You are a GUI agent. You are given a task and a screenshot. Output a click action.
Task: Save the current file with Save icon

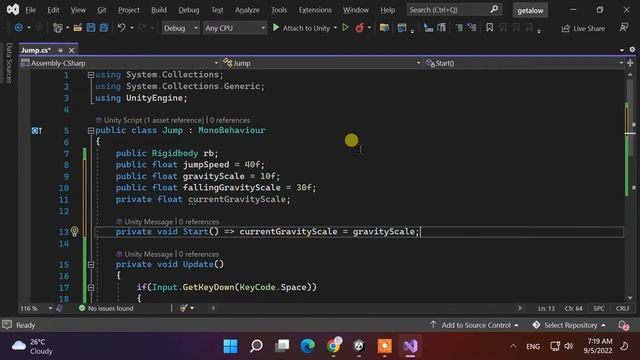pos(91,28)
